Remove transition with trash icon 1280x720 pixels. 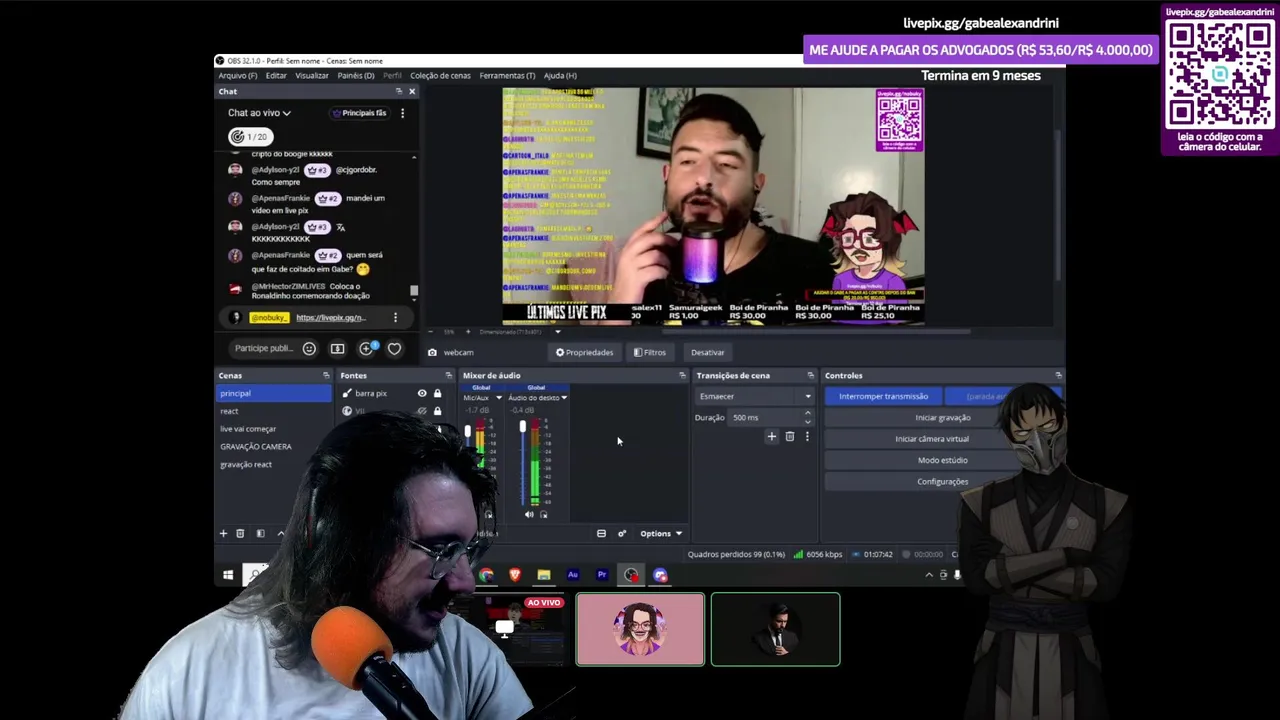pos(789,436)
